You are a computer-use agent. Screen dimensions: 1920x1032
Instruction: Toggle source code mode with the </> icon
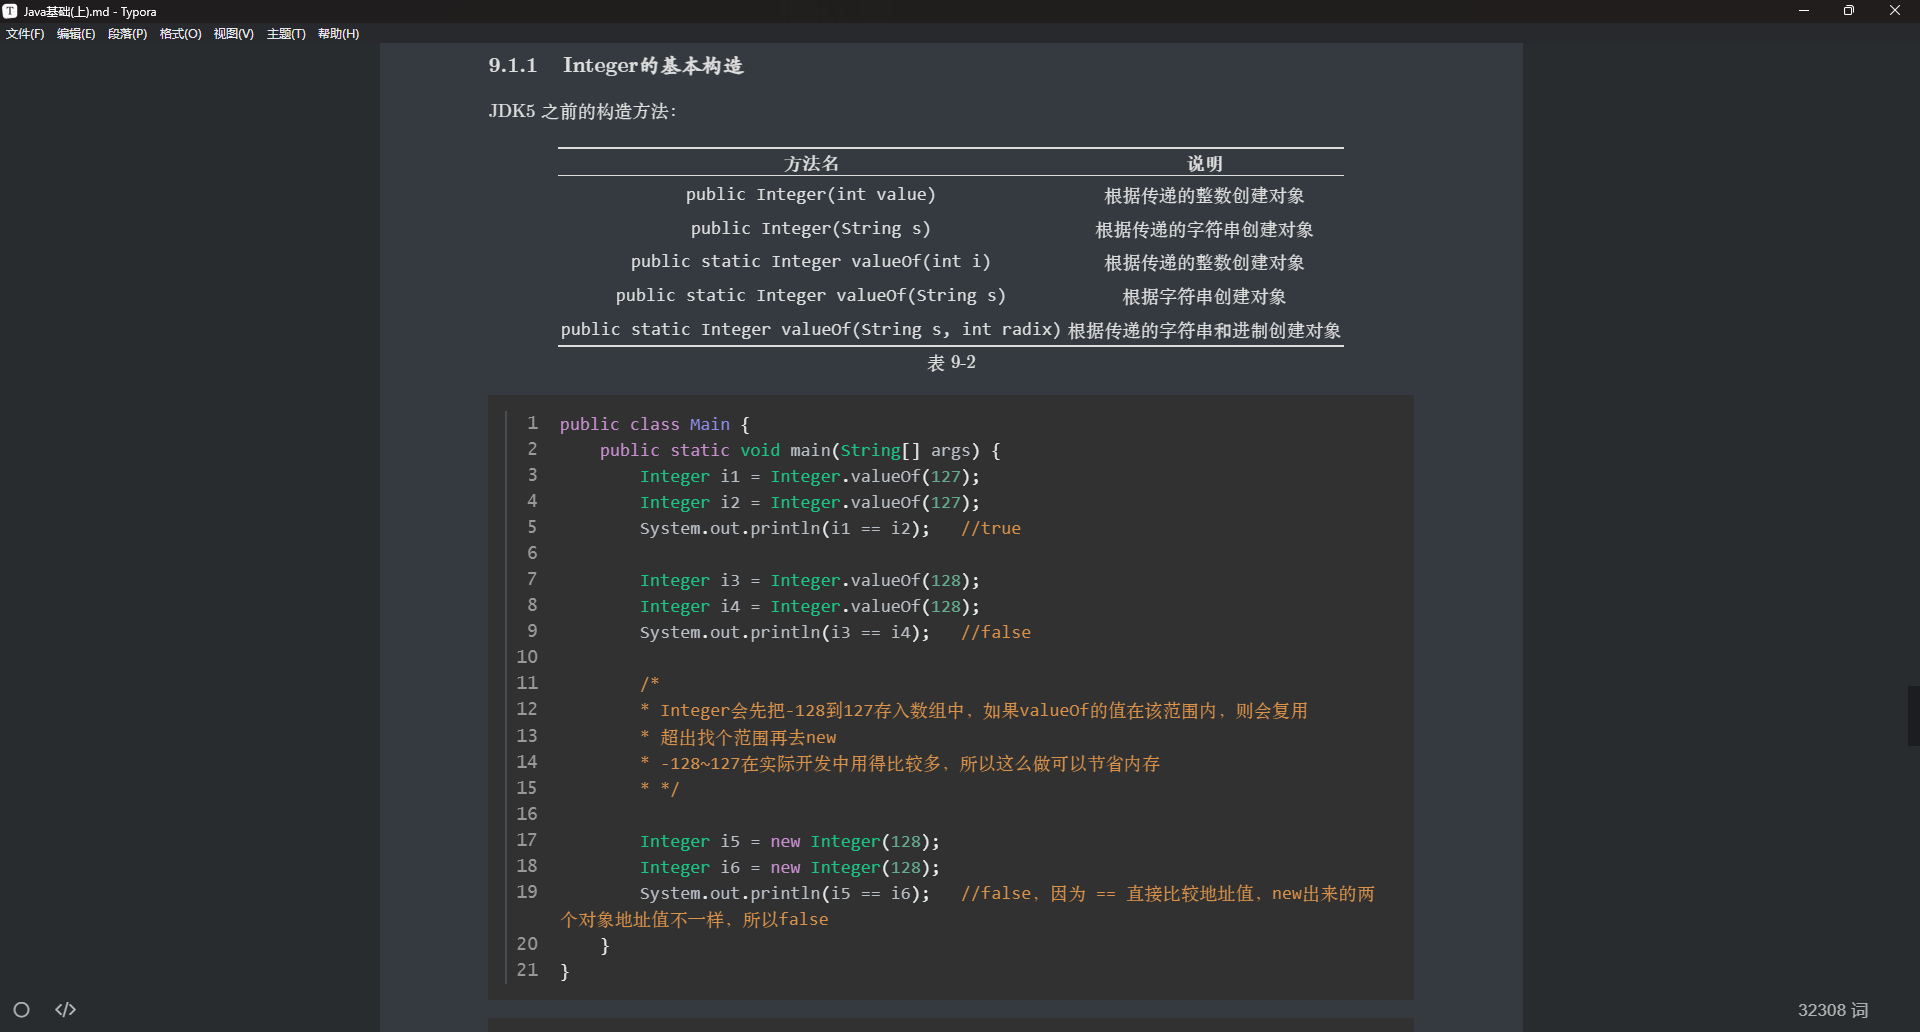(64, 1010)
